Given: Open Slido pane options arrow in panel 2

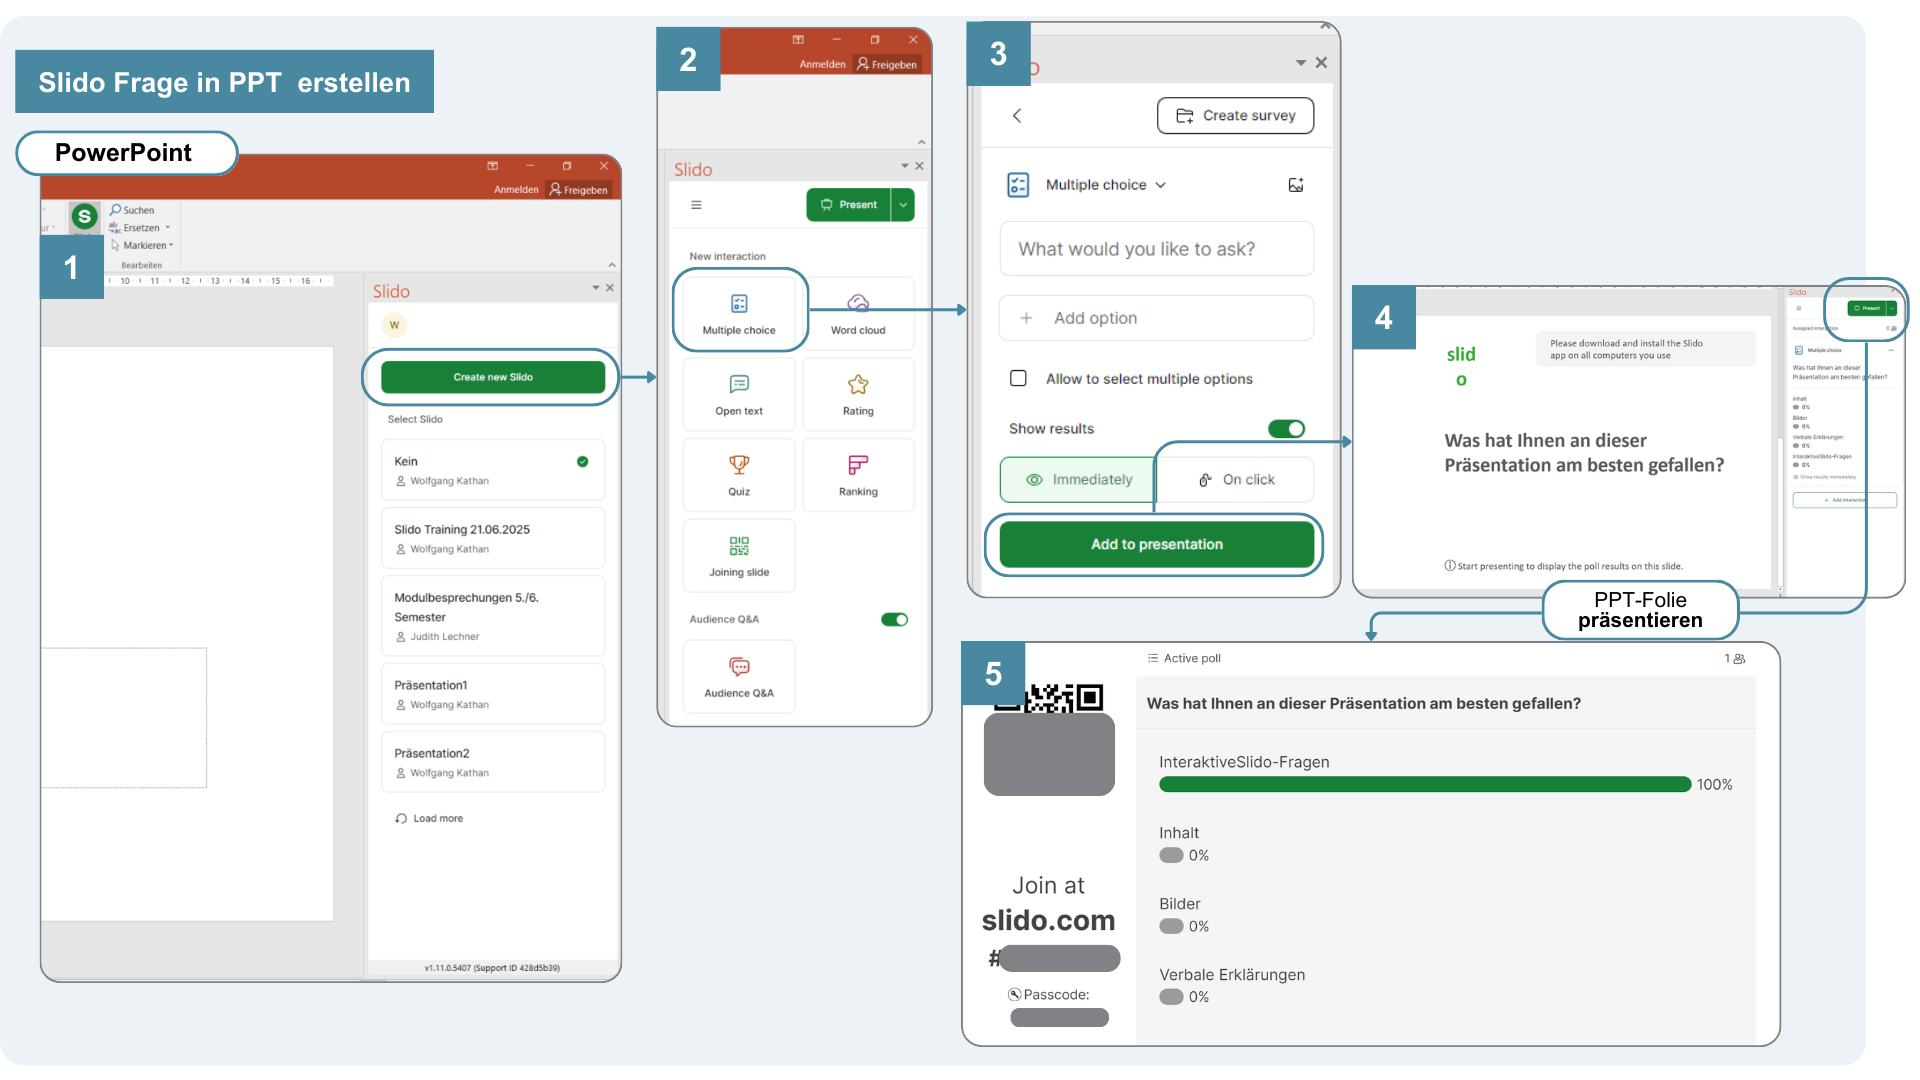Looking at the screenshot, I should 905,166.
